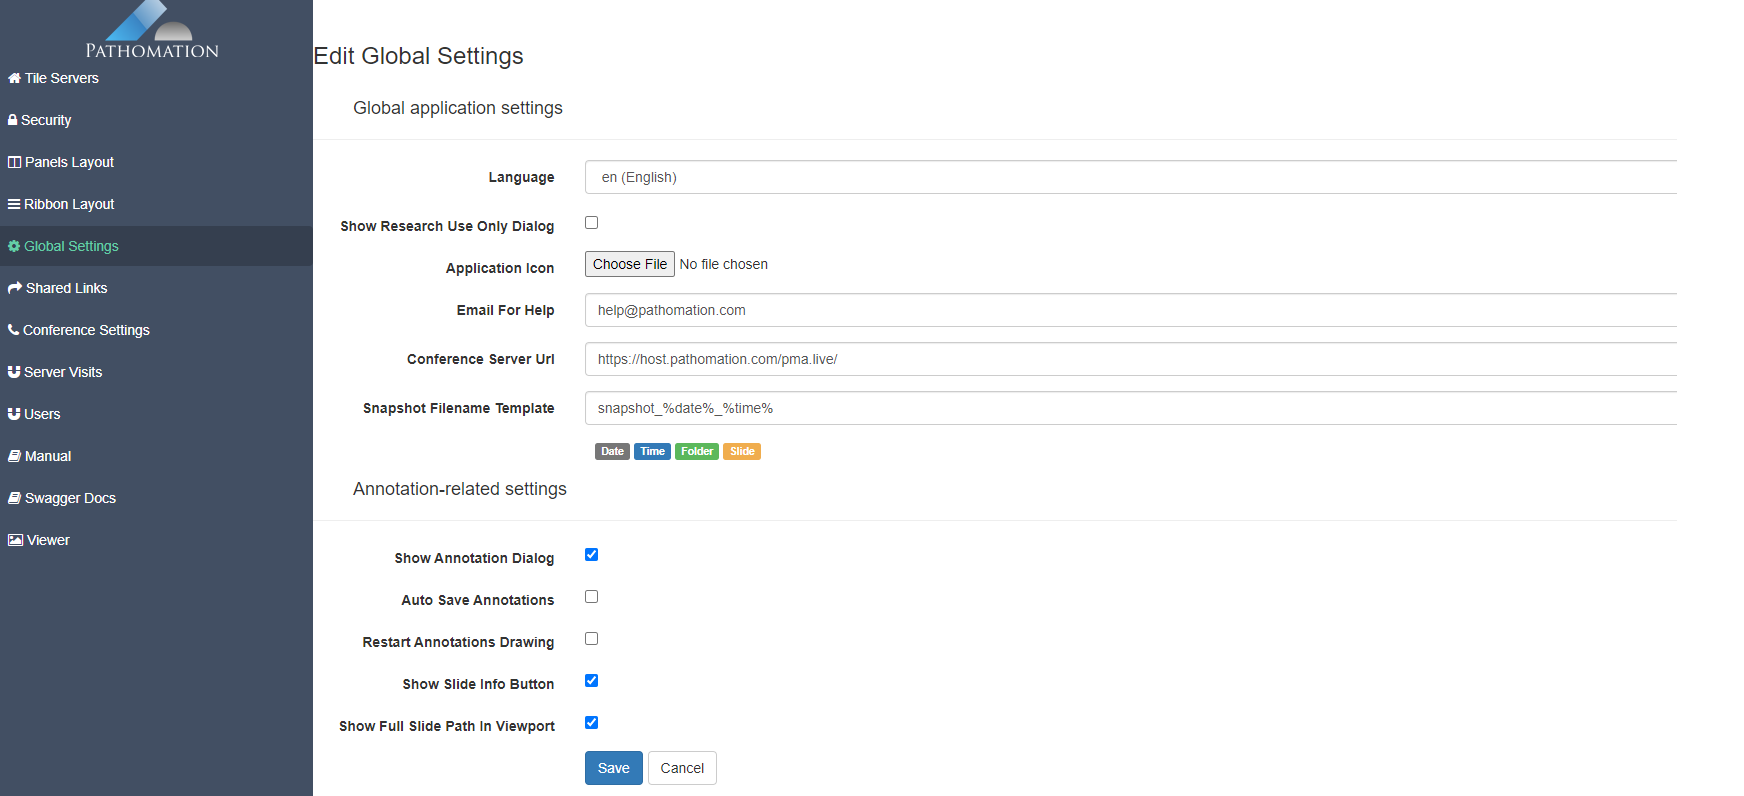Click the picture icon beside Viewer
This screenshot has width=1744, height=796.
click(15, 540)
